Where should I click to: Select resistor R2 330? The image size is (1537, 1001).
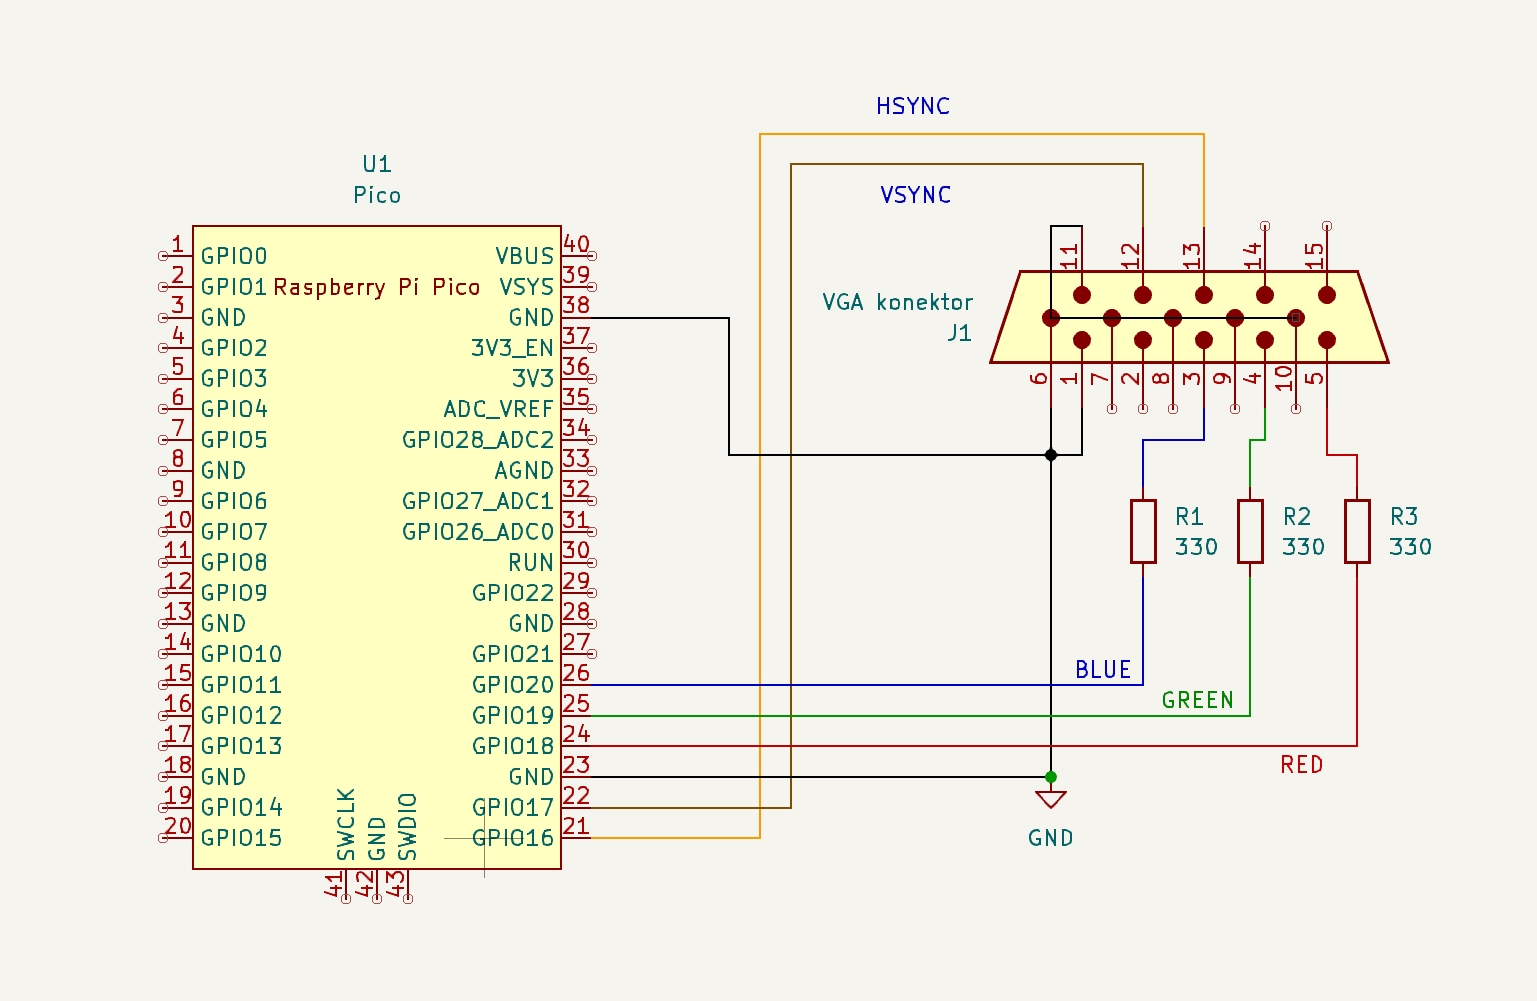[1251, 530]
